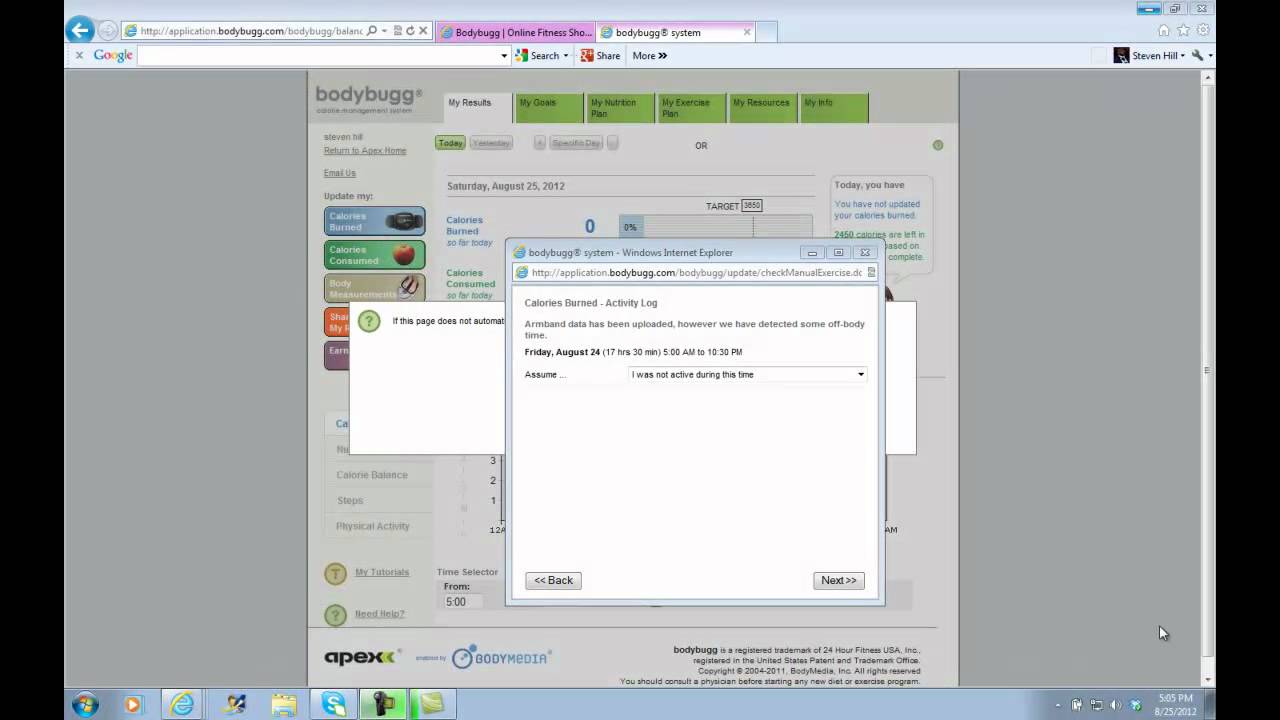Viewport: 1280px width, 720px height.
Task: Click Google toolbar Share button
Action: click(x=601, y=56)
